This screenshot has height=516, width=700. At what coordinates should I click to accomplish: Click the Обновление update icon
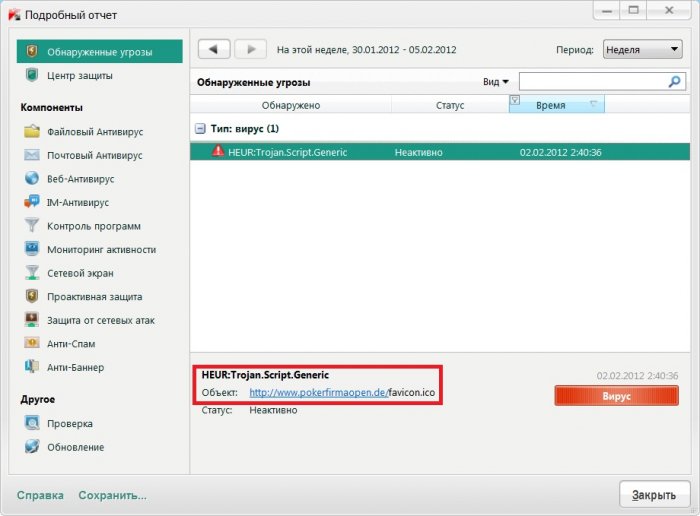tap(32, 446)
